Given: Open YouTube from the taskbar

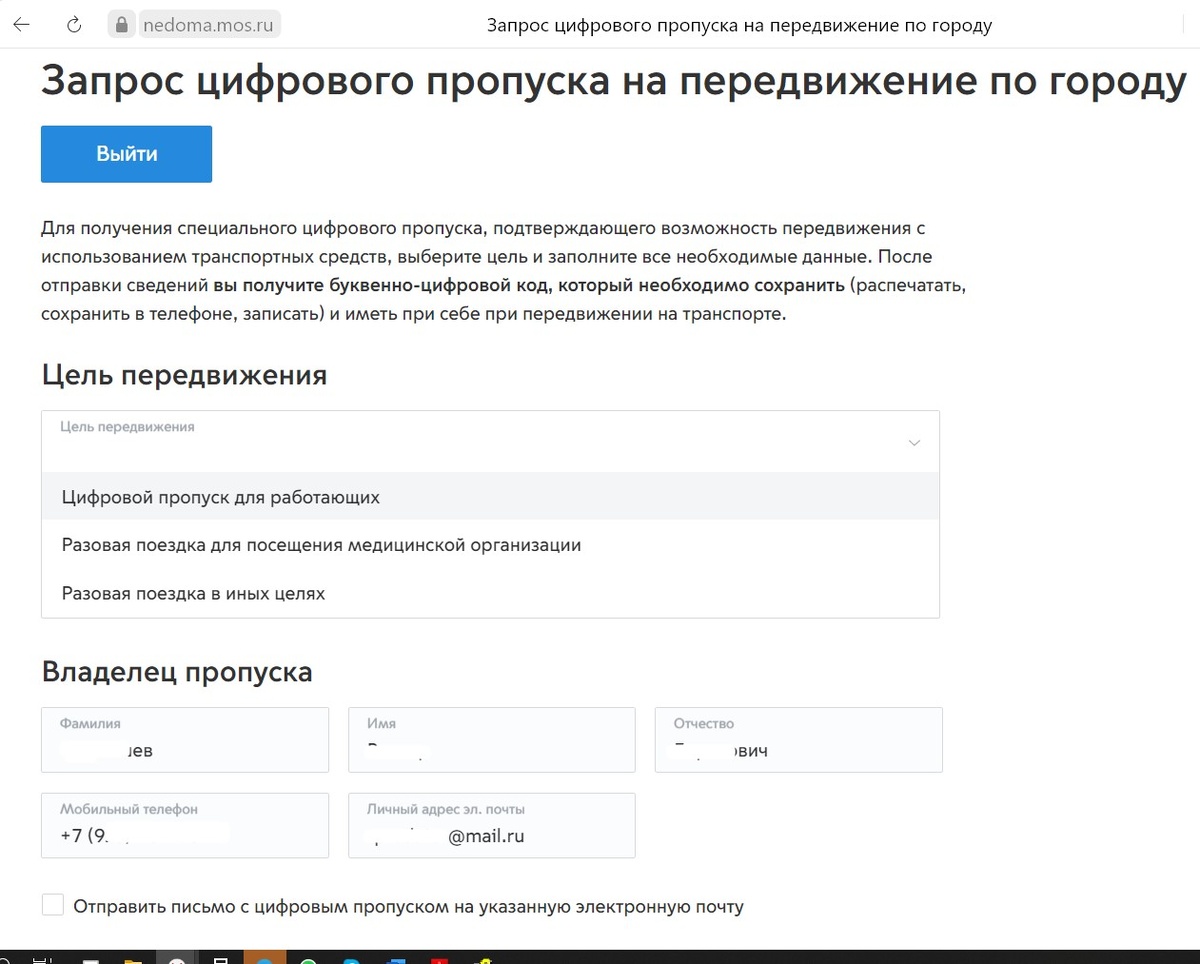Looking at the screenshot, I should tap(438, 958).
